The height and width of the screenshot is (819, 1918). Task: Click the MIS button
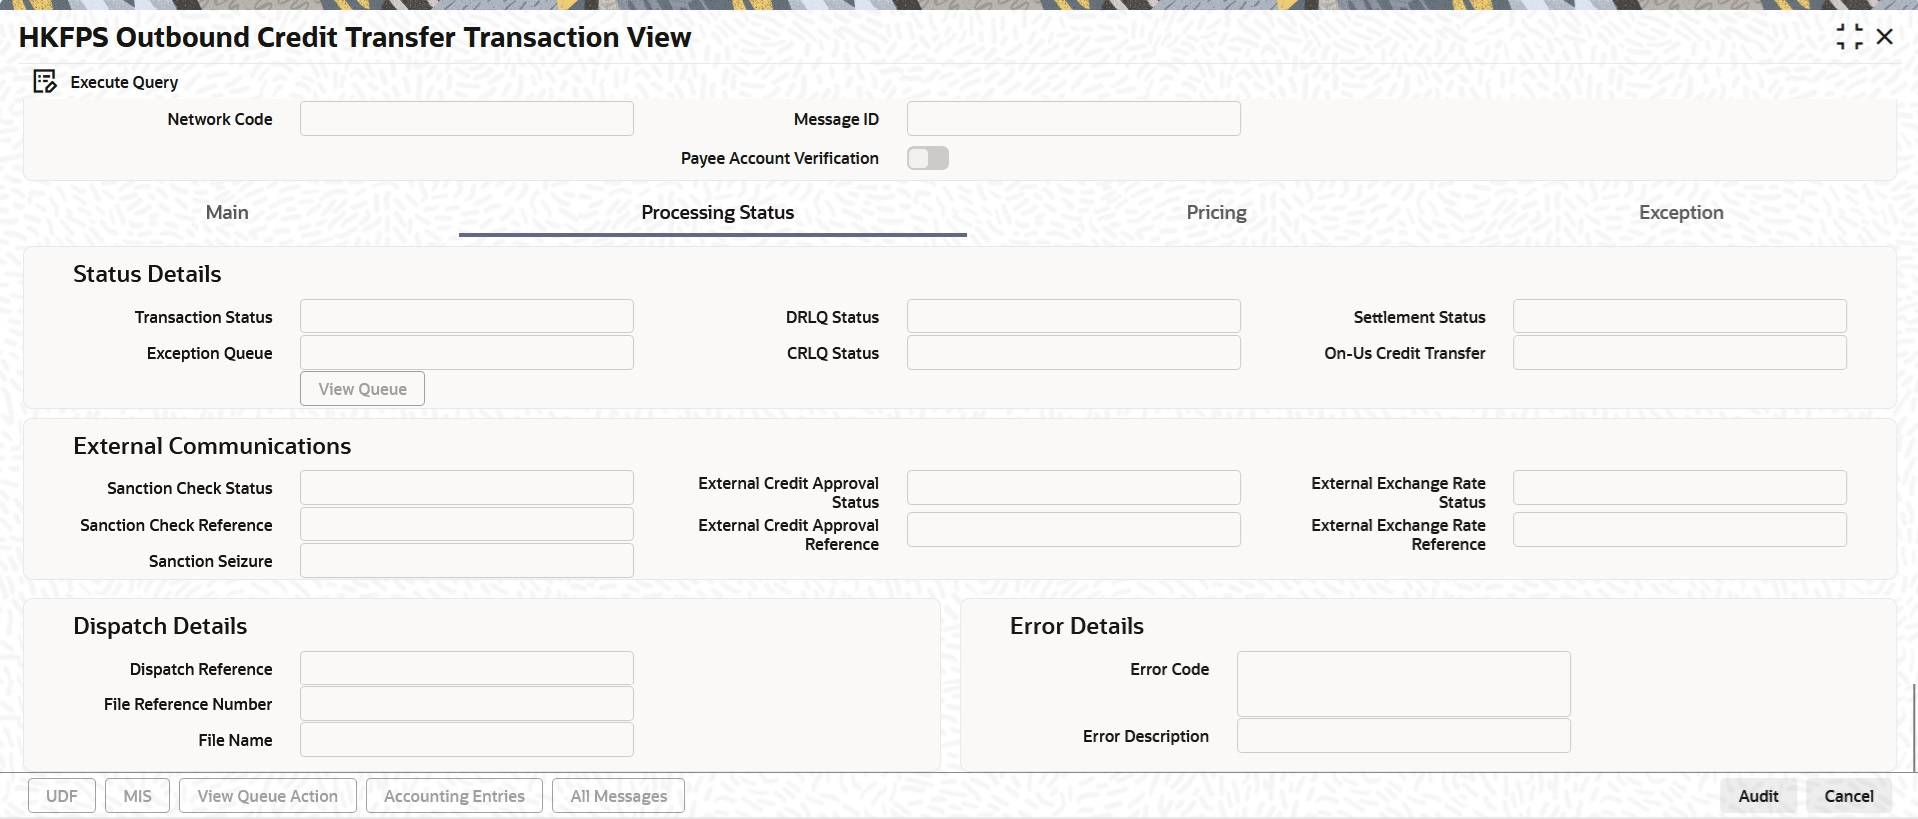(x=137, y=796)
